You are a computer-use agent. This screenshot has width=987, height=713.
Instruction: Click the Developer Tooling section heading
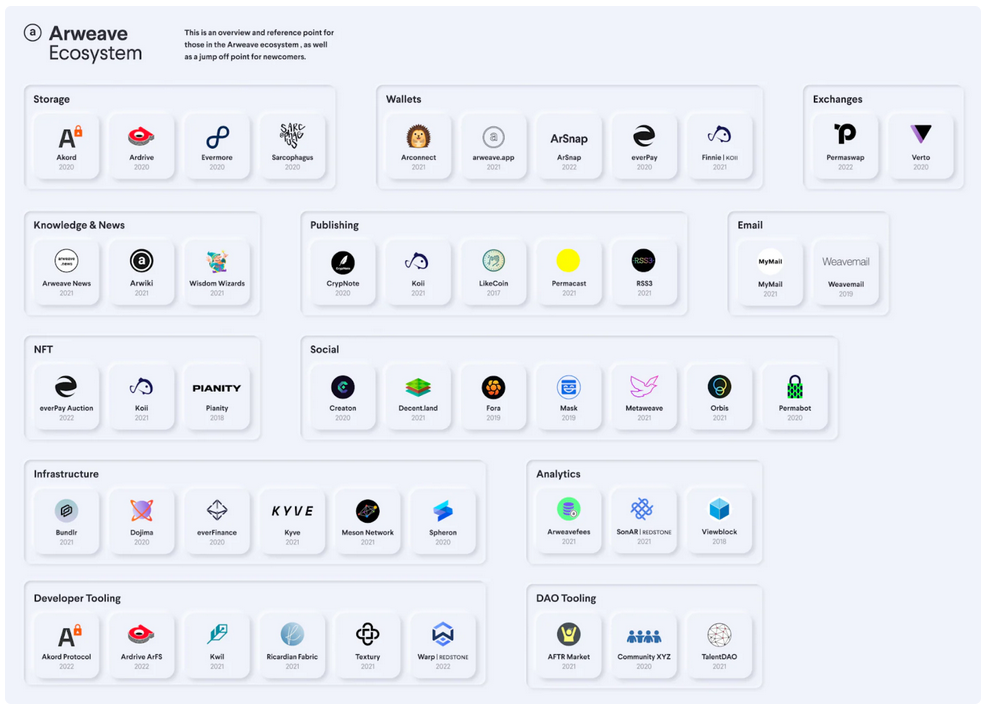point(77,598)
